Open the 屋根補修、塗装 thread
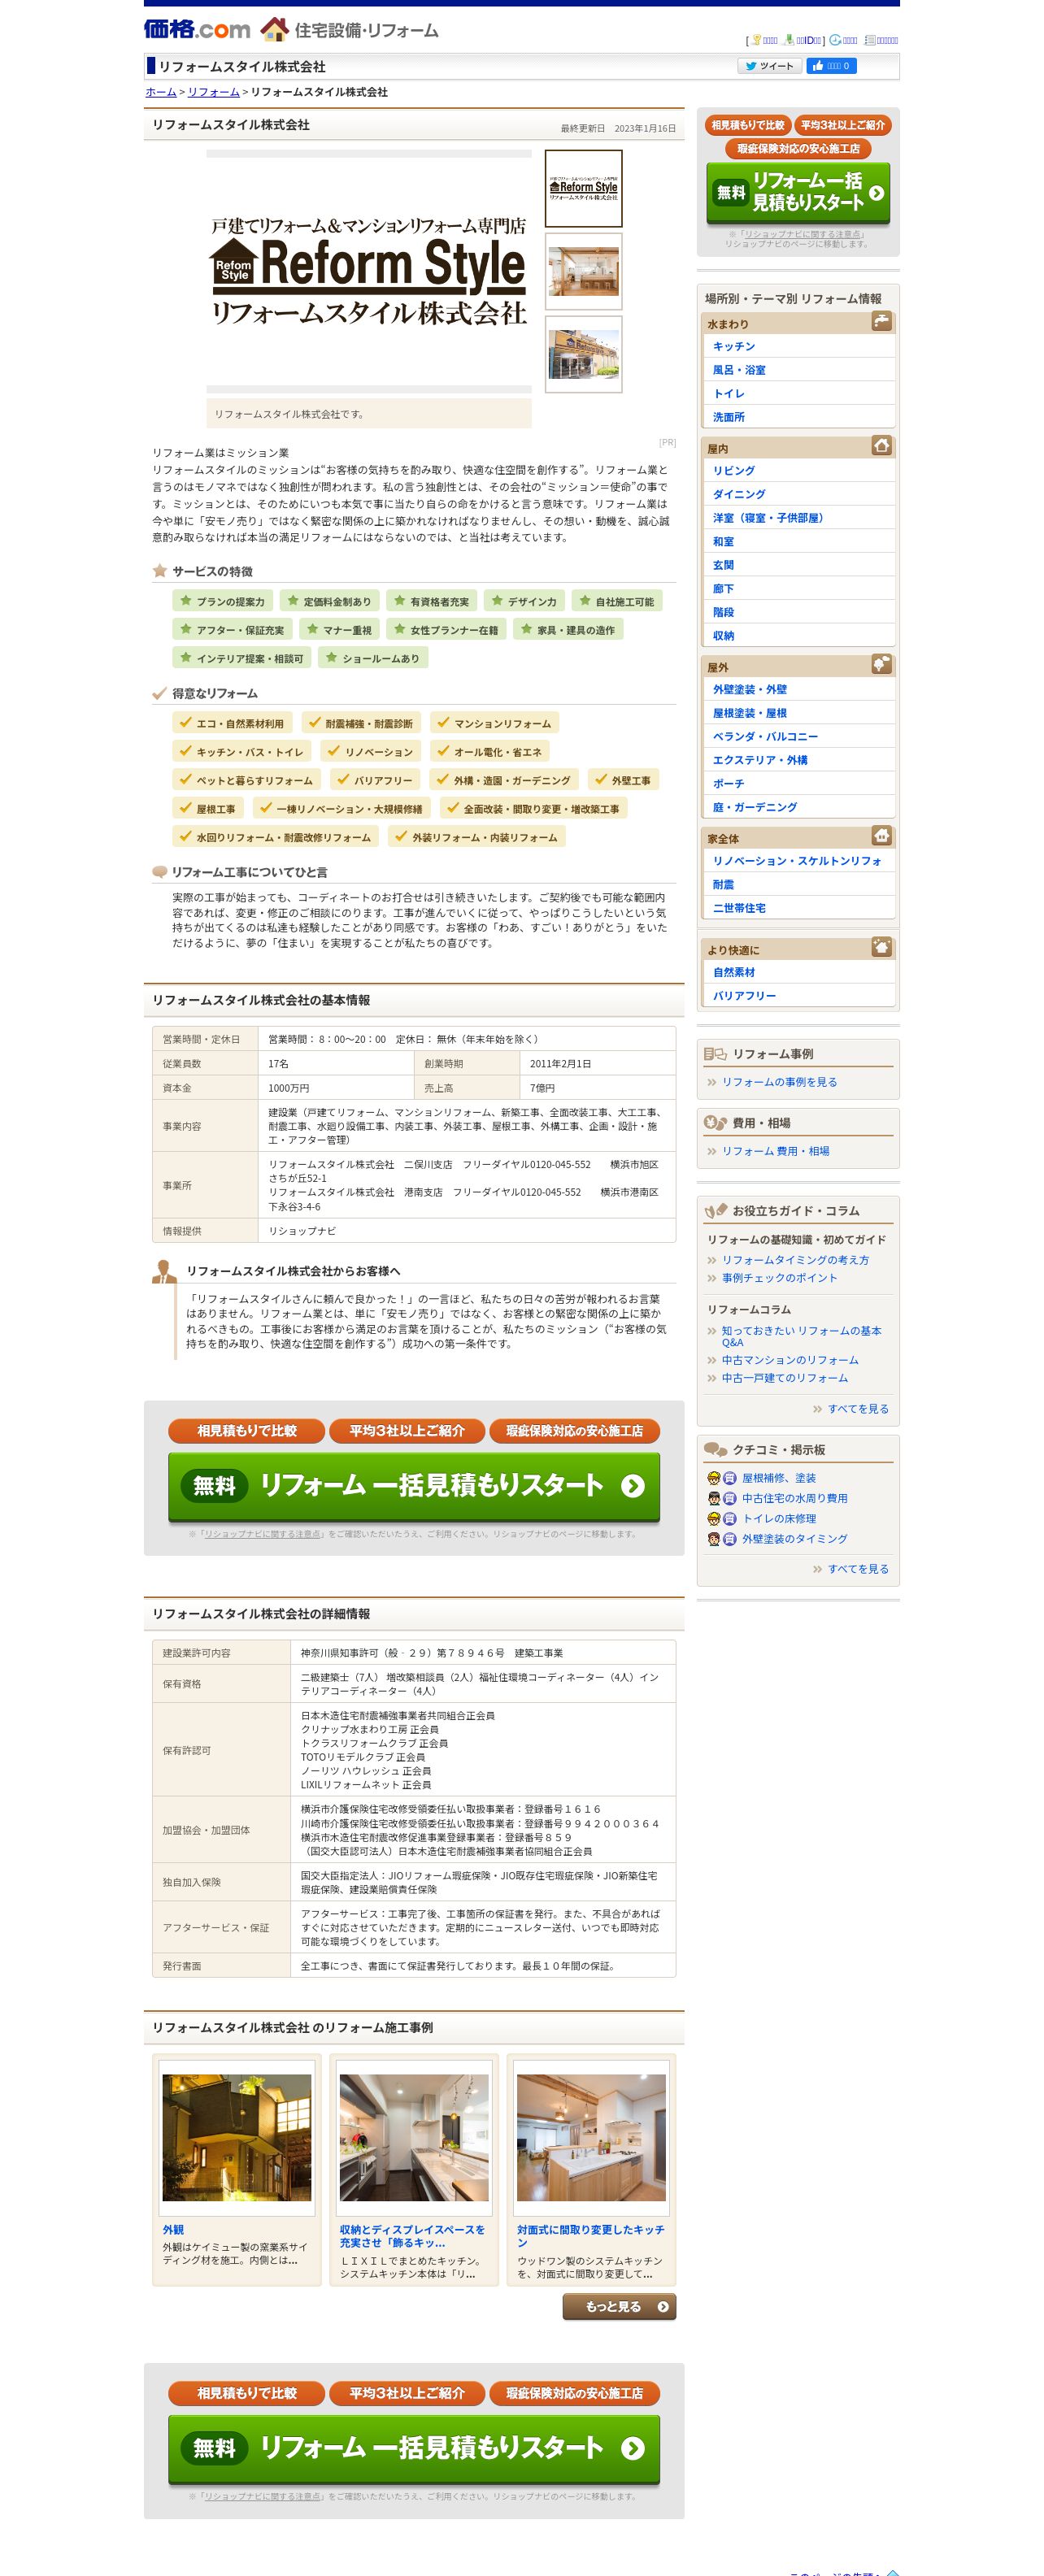Image resolution: width=1044 pixels, height=2576 pixels. click(x=778, y=1478)
